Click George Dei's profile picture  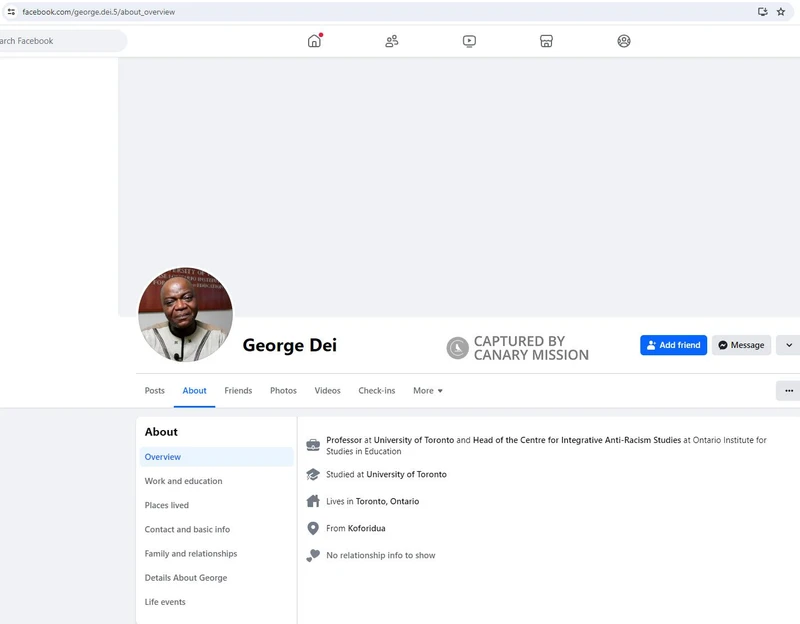[185, 312]
